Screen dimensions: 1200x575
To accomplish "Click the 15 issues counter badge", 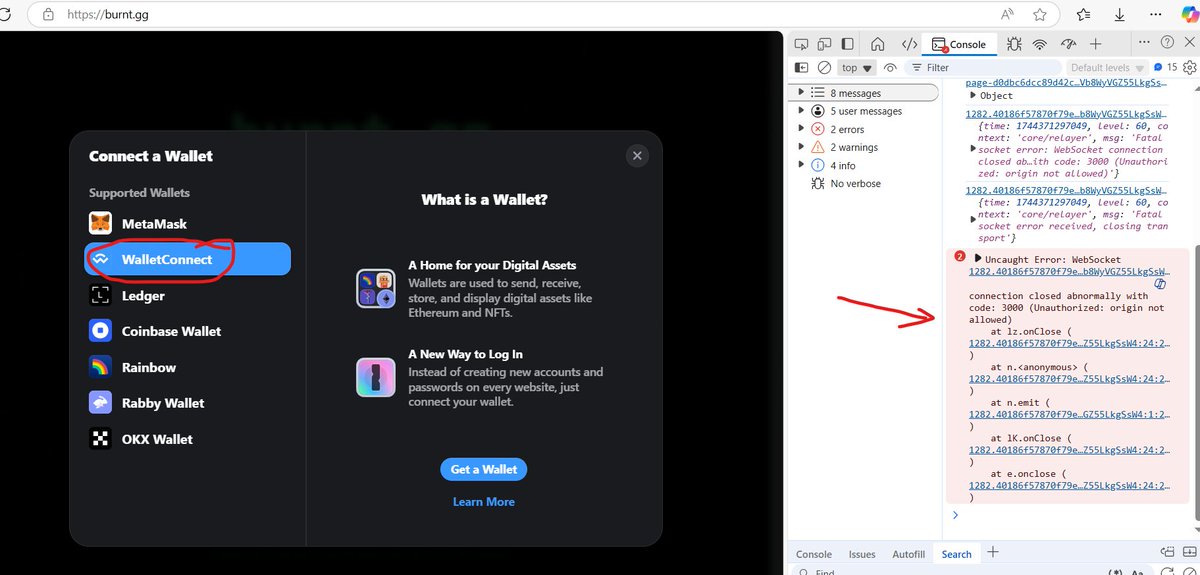I will click(x=1166, y=68).
